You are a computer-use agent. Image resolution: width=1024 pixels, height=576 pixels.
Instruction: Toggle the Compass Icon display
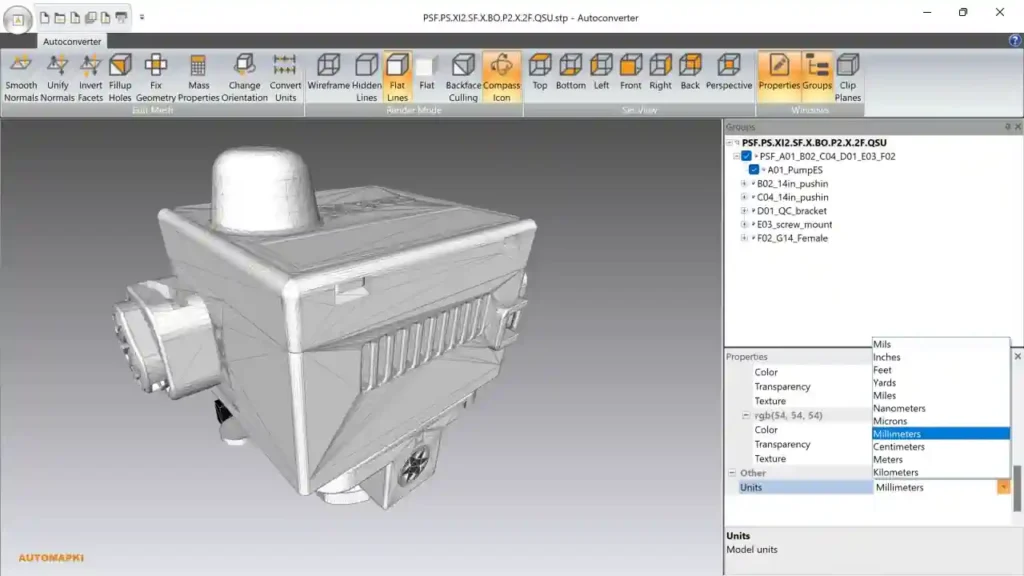coord(502,78)
